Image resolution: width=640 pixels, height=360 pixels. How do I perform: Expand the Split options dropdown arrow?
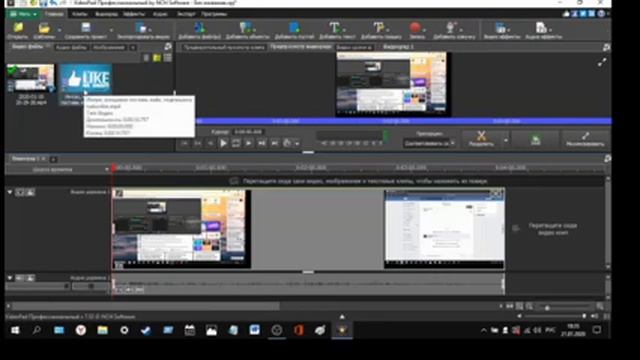click(506, 140)
